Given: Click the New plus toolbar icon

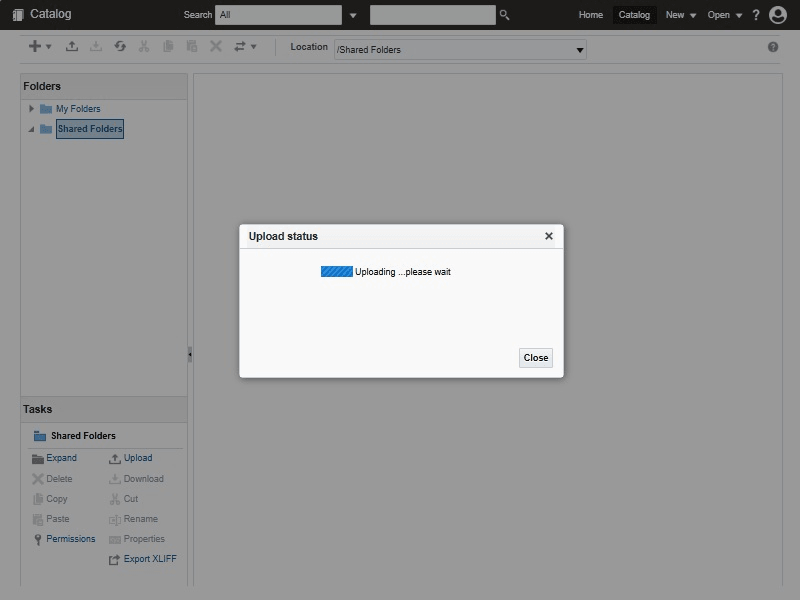Looking at the screenshot, I should tap(35, 46).
